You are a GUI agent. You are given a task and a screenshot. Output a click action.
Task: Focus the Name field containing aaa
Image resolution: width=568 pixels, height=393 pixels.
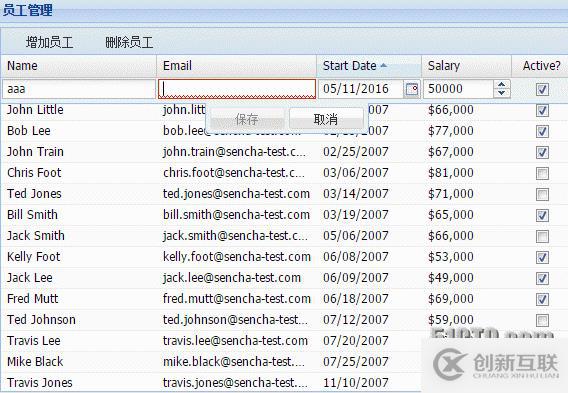pyautogui.click(x=79, y=89)
